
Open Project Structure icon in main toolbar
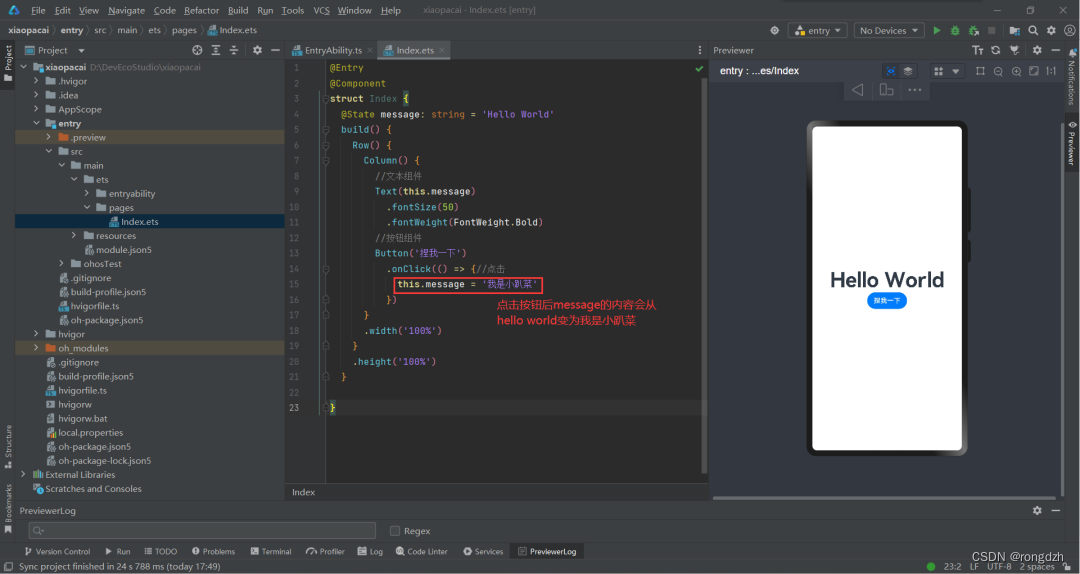[x=1015, y=30]
